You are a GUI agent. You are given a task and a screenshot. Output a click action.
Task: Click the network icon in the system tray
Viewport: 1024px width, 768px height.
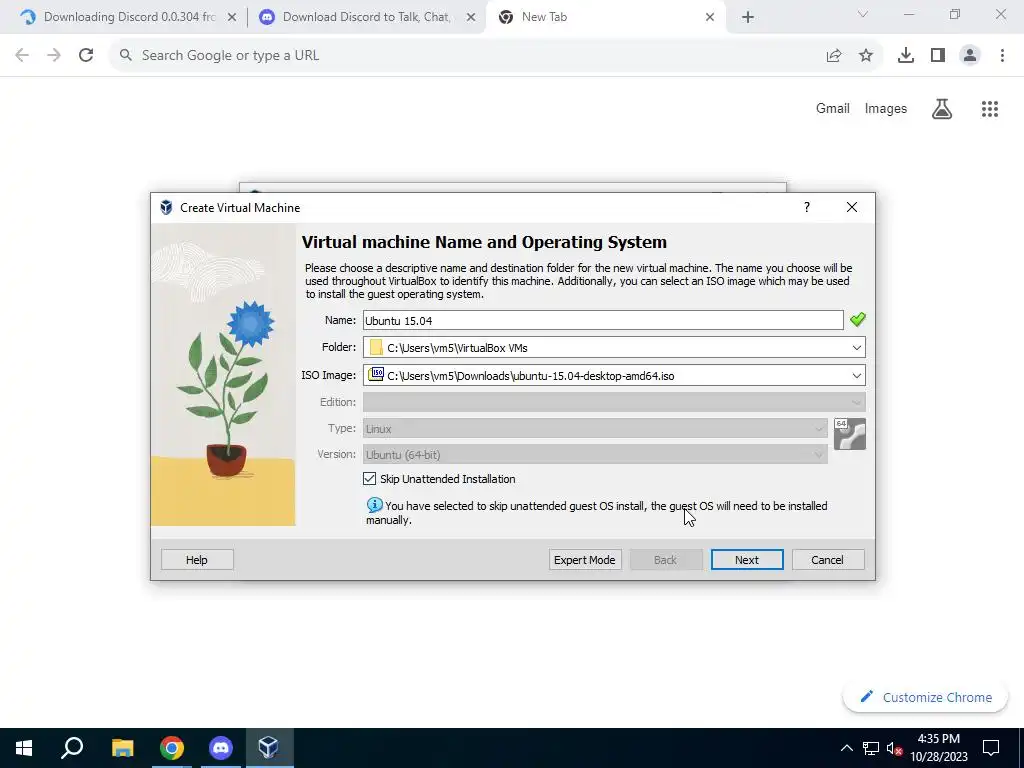point(870,748)
